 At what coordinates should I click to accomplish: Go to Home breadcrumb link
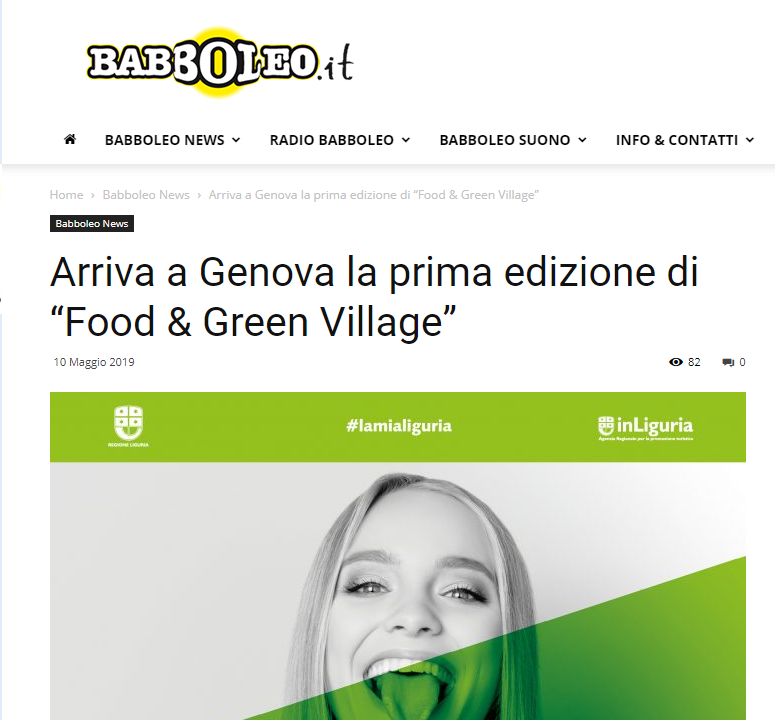[66, 195]
